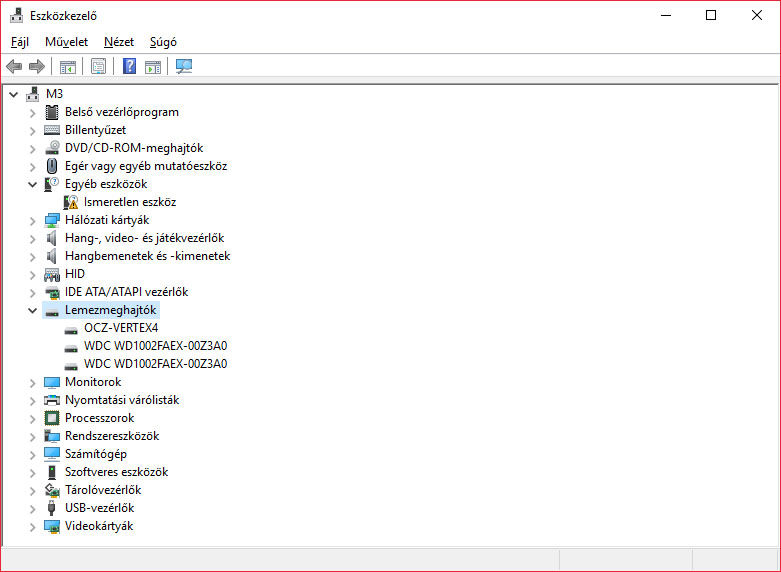Select the Ismeretlen eszköz device
The width and height of the screenshot is (781, 572).
coord(130,202)
